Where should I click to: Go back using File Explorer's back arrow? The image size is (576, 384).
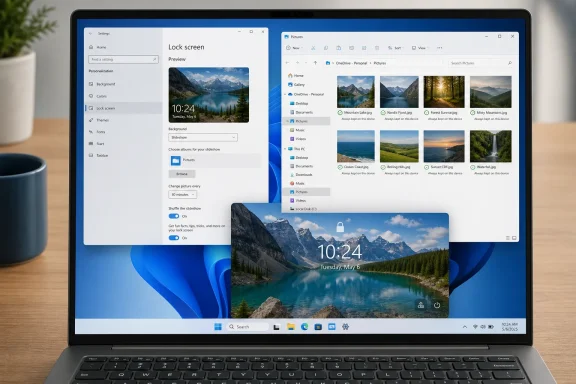coord(288,63)
